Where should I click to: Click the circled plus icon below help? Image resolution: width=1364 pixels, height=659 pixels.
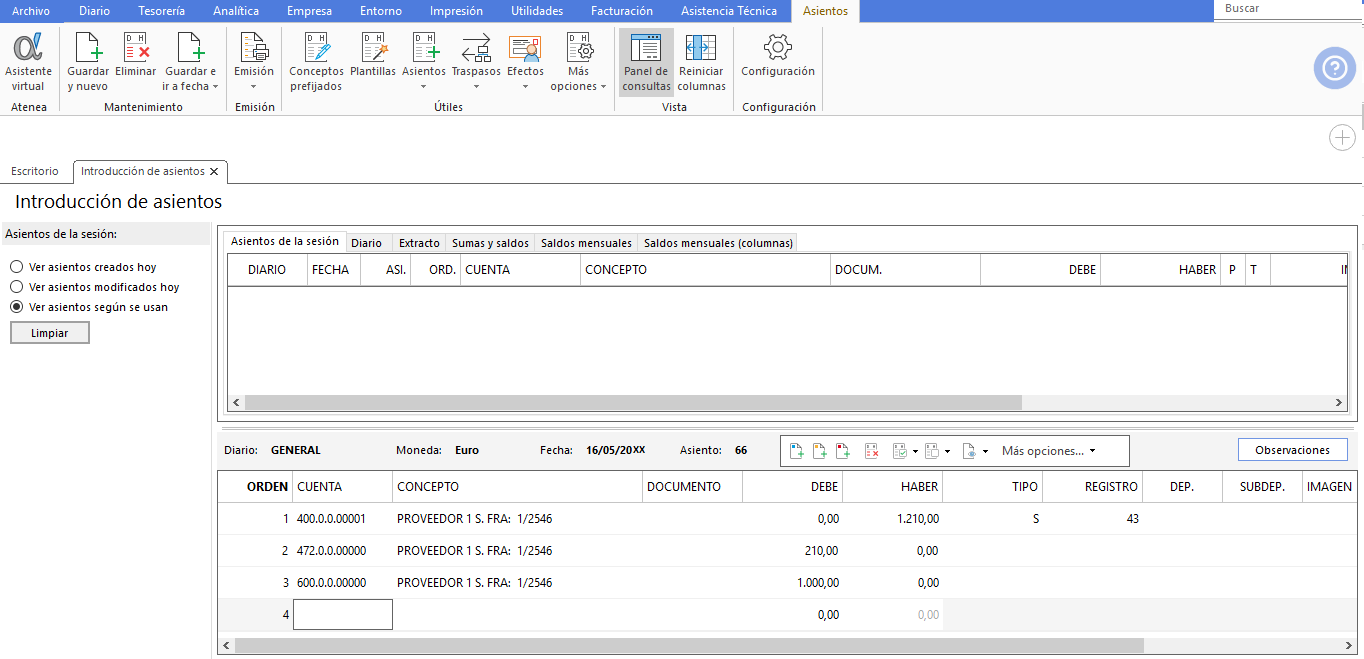[x=1342, y=138]
